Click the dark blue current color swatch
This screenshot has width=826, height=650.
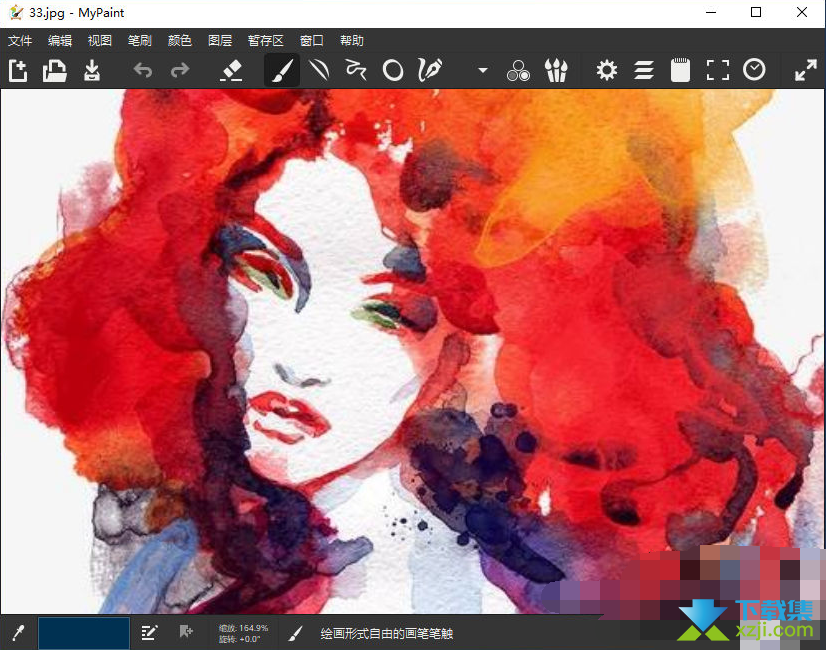(84, 633)
